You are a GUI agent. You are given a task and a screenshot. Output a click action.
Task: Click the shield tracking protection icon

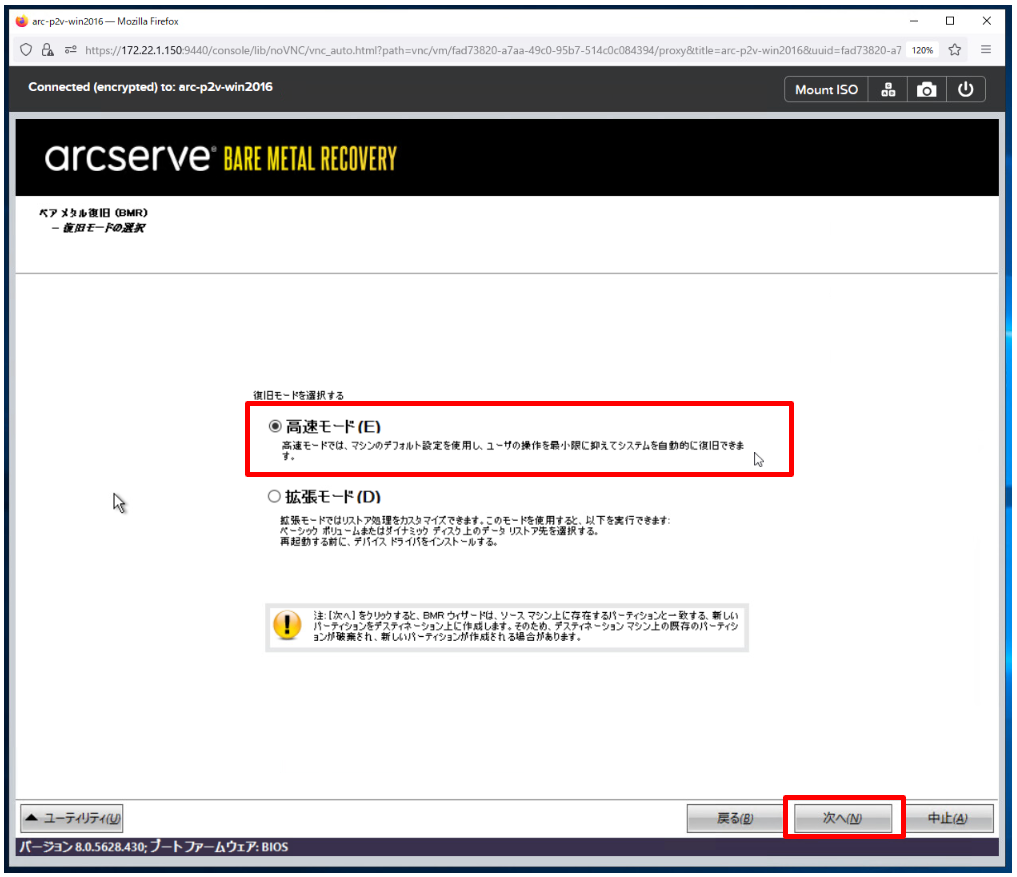26,50
